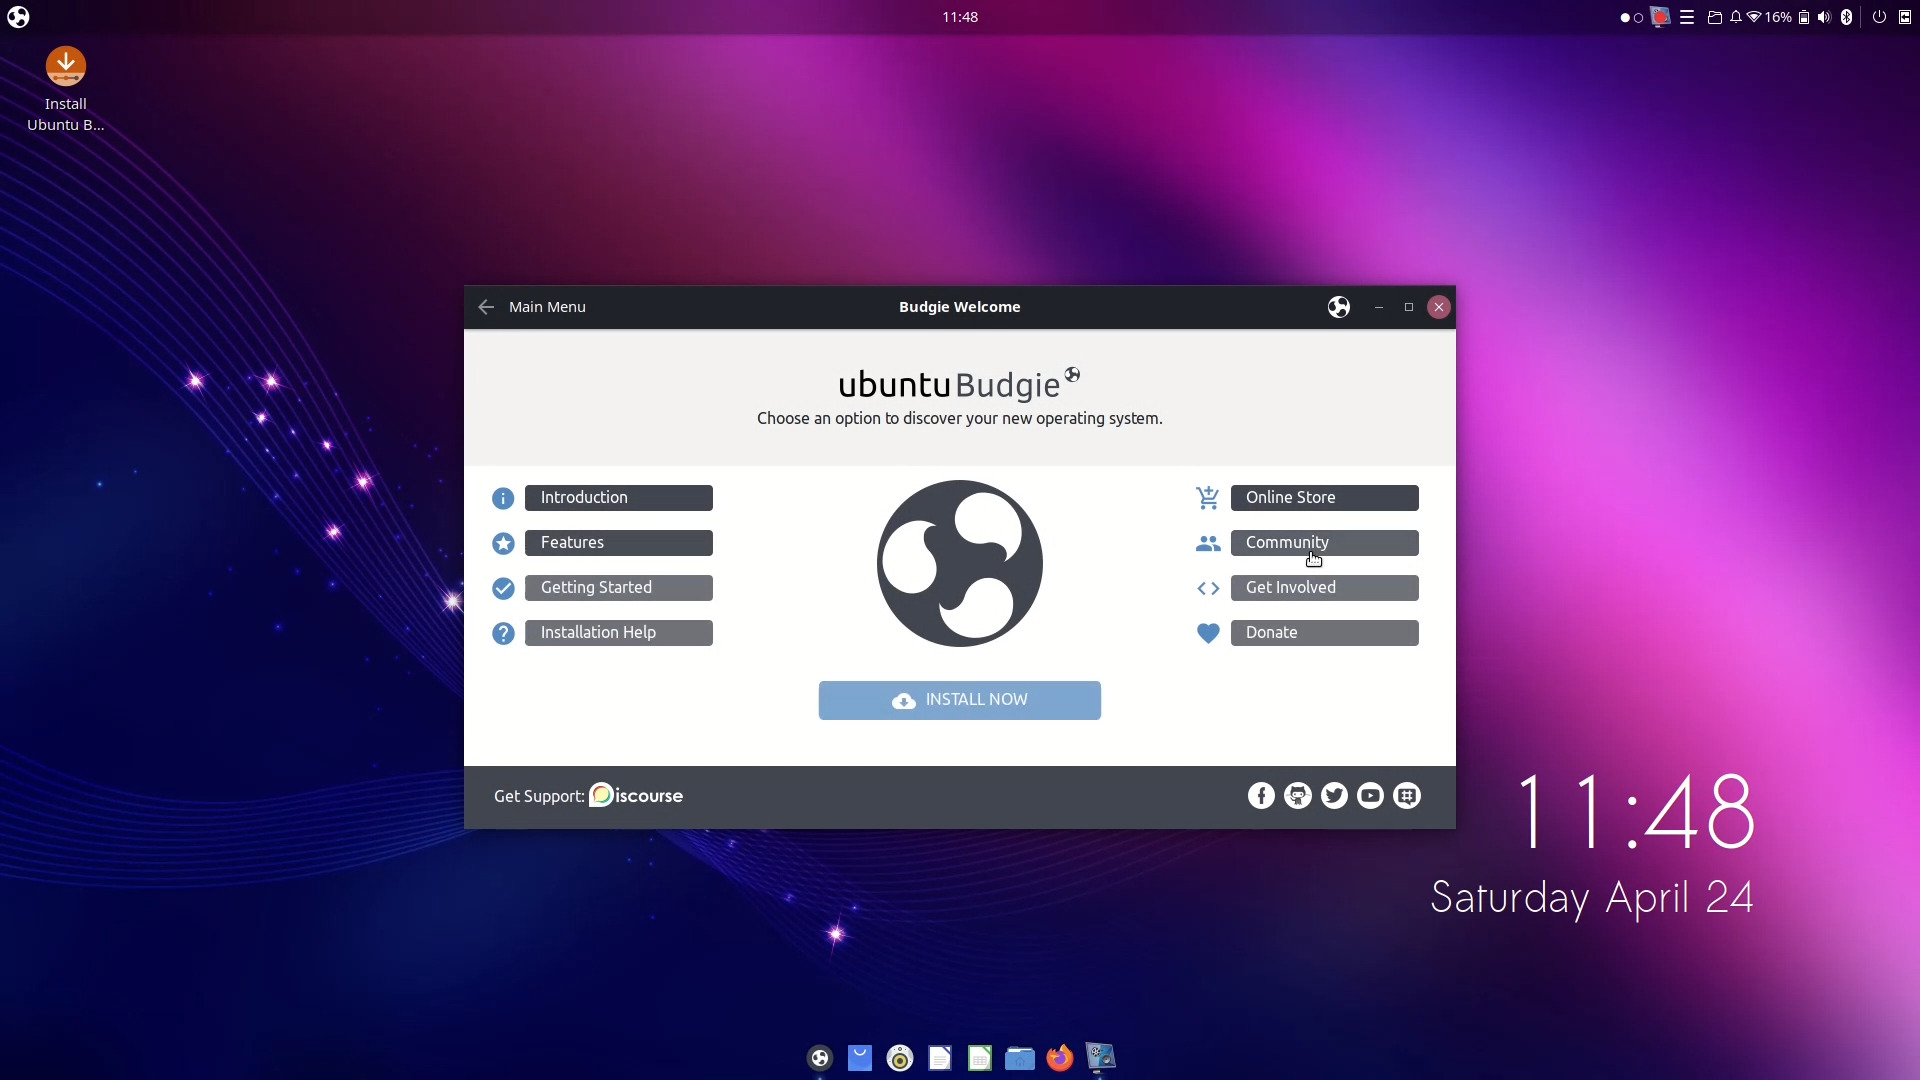Click the INSTALL NOW button
This screenshot has width=1920, height=1080.
tap(960, 700)
